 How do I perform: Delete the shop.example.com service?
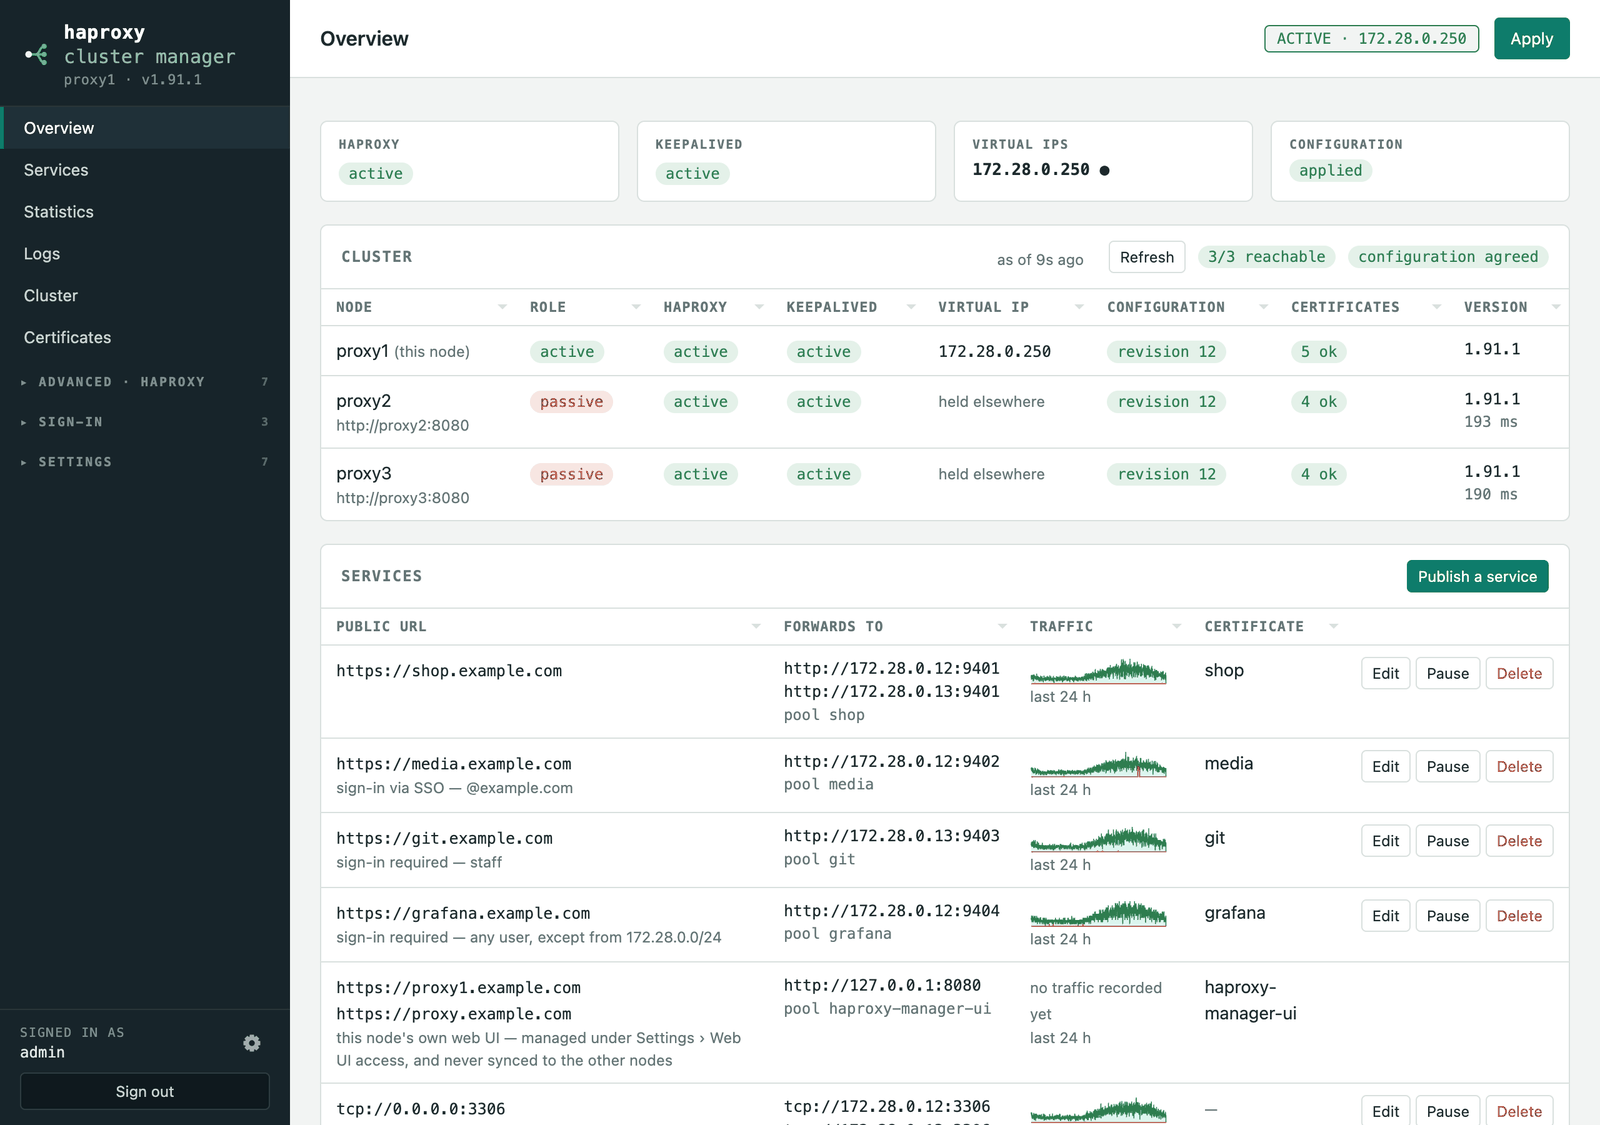pos(1519,673)
